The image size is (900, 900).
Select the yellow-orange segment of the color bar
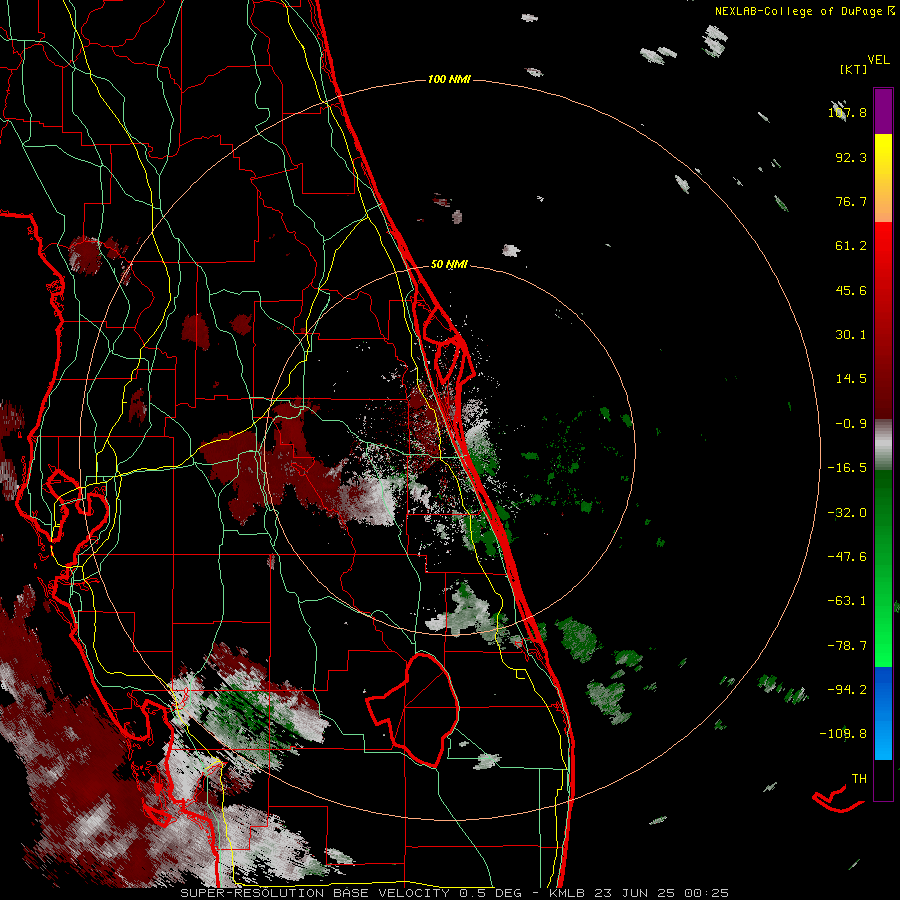point(883,178)
